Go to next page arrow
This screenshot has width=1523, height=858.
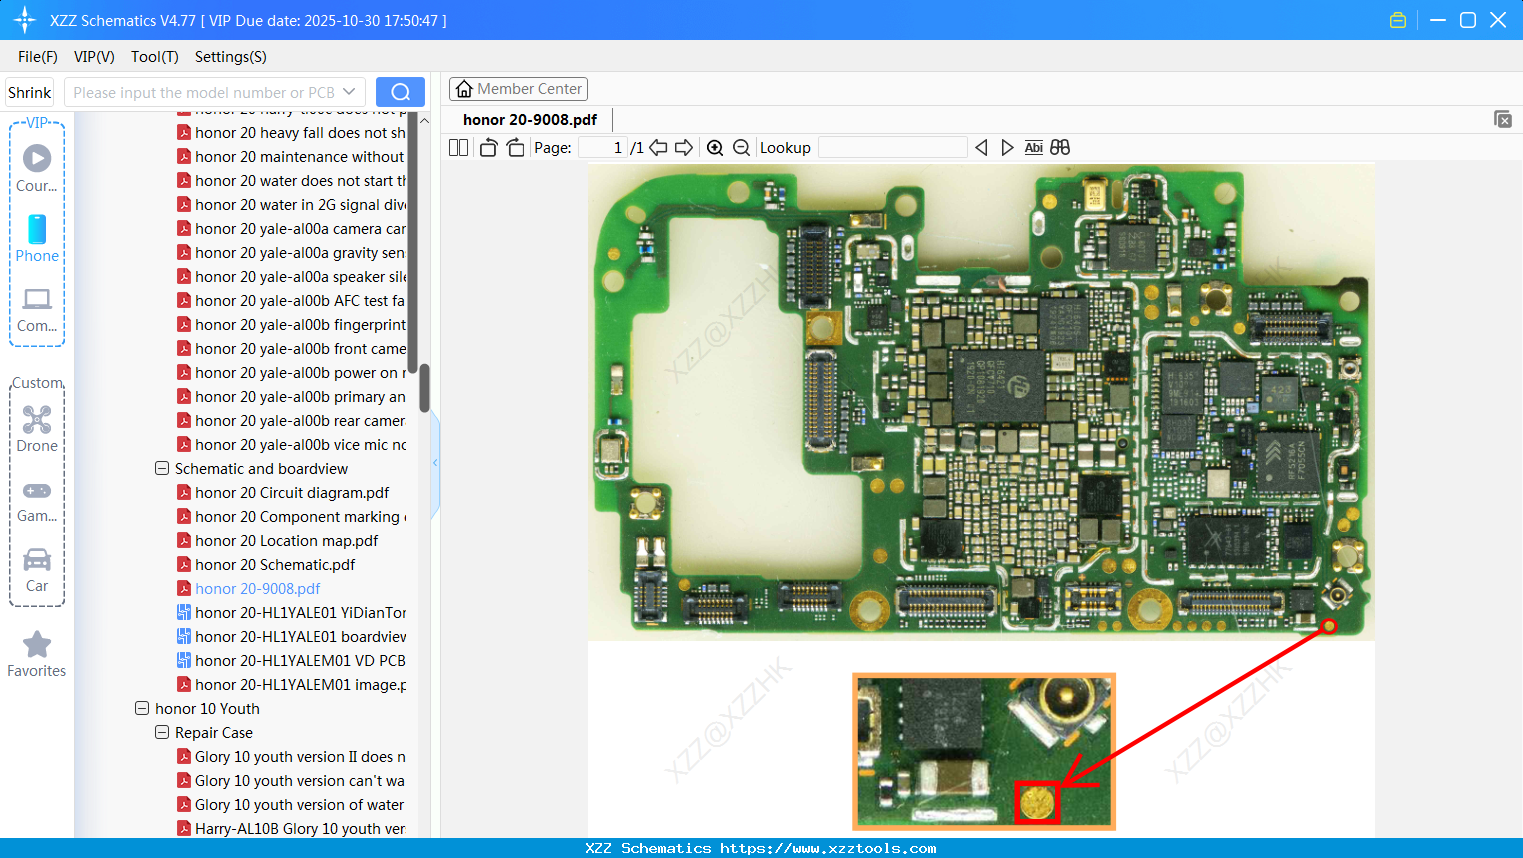tap(684, 148)
